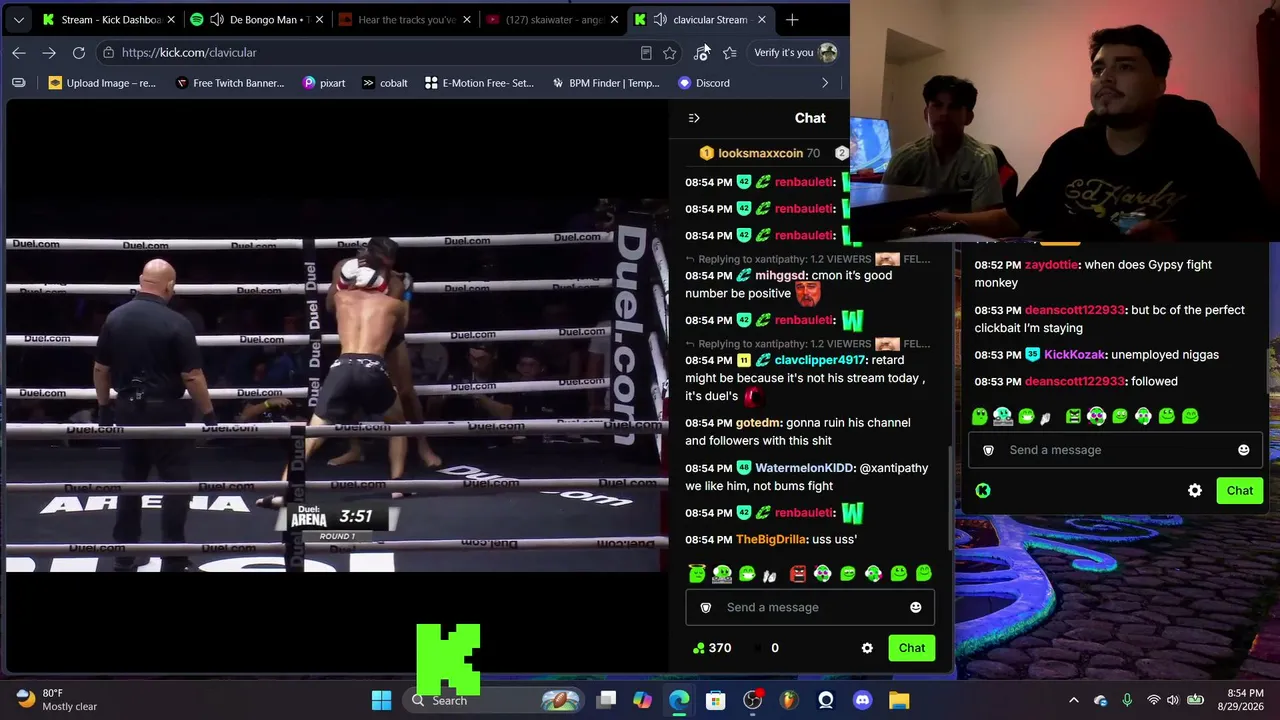1280x720 pixels.
Task: Bookmark this page with the star icon
Action: [x=670, y=52]
